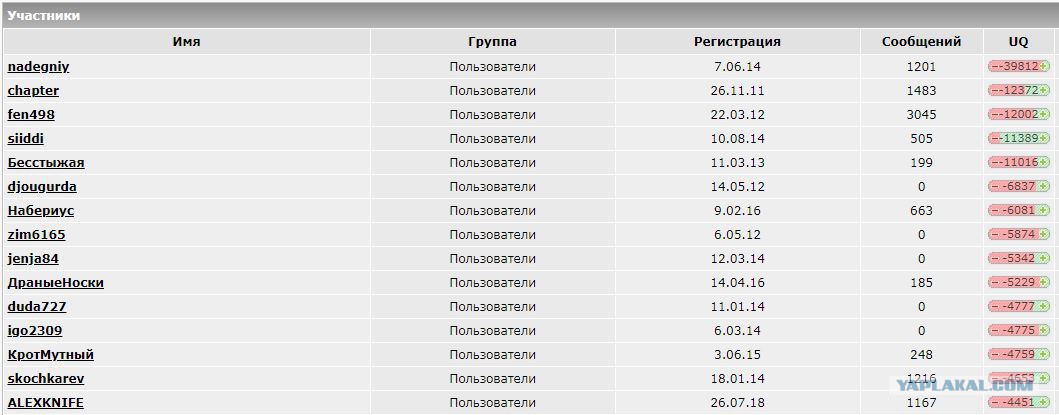The width and height of the screenshot is (1059, 415).
Task: Downvote siiddi using the minus icon
Action: [x=993, y=139]
